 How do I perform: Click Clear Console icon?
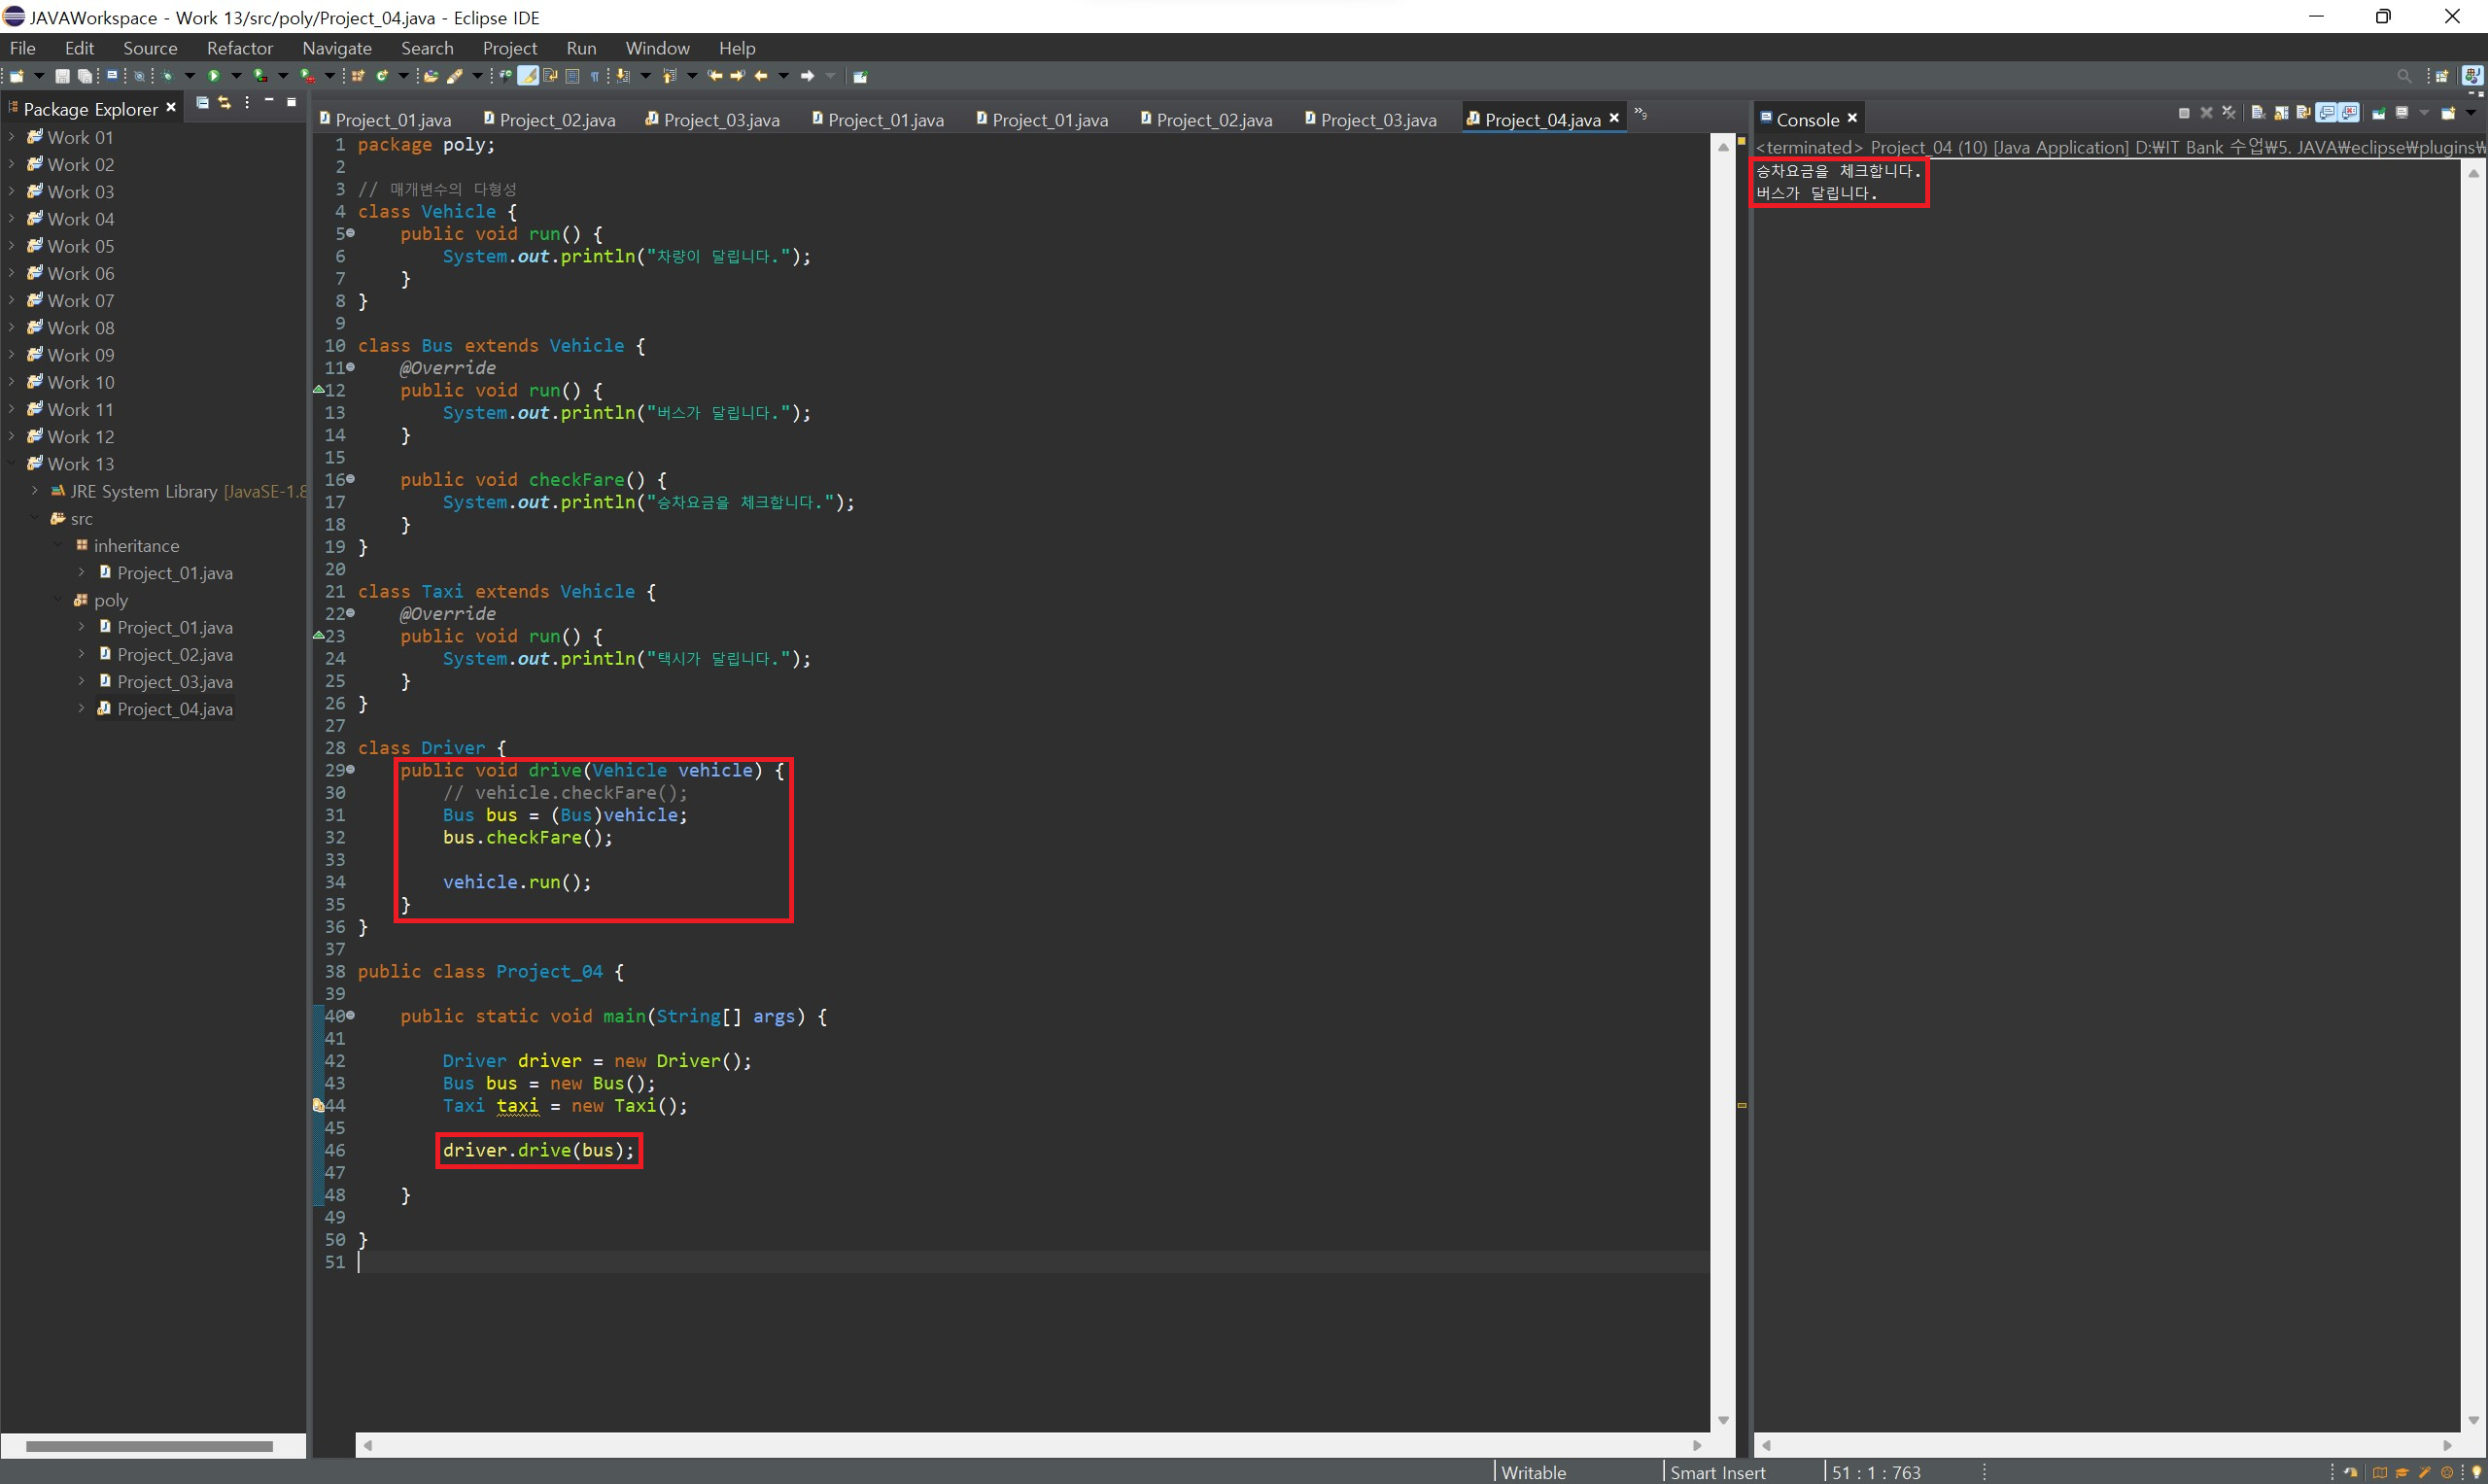point(2257,113)
